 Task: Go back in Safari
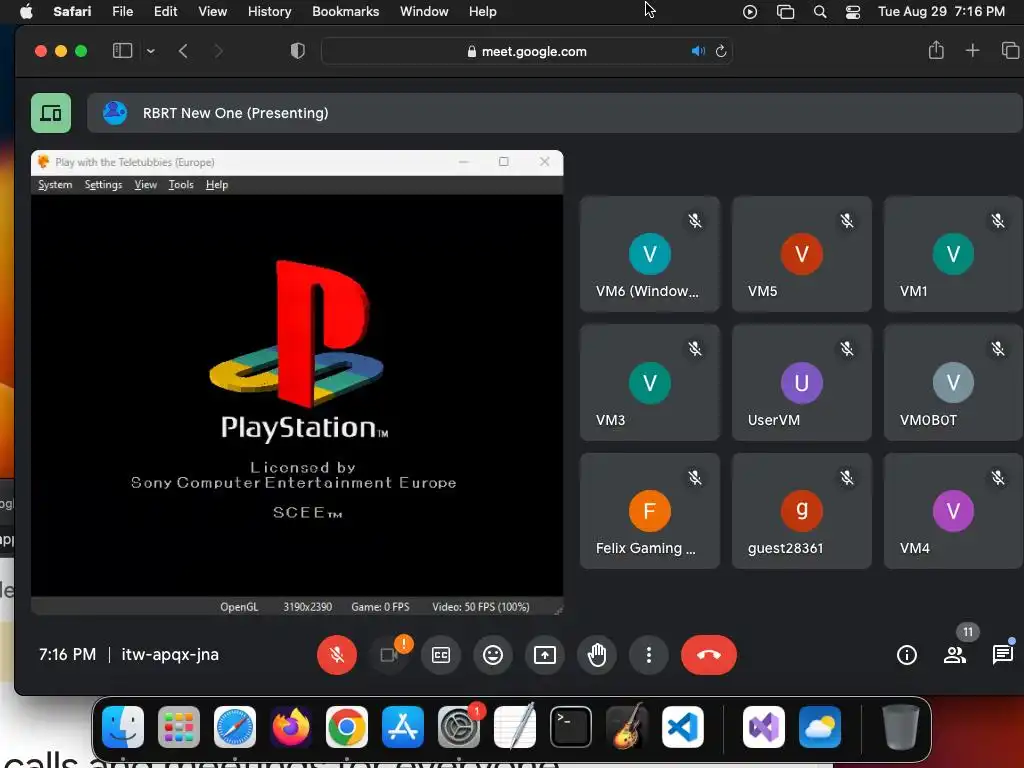pos(184,51)
